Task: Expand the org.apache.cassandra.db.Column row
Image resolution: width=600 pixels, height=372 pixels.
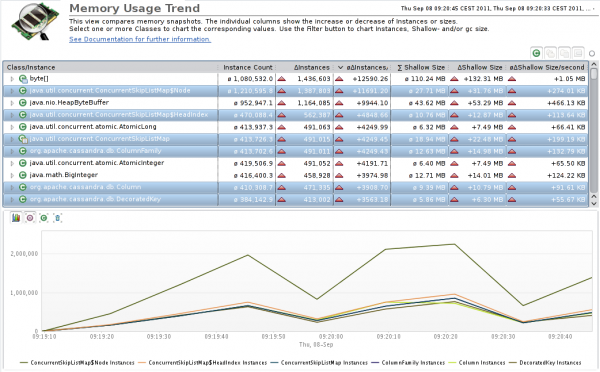Action: click(x=12, y=187)
